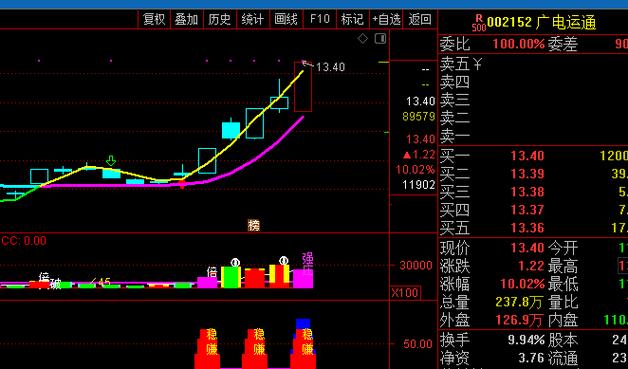Viewport: 628px width, 369px height.
Task: Select the latest red limit-up candlestick
Action: coord(303,87)
